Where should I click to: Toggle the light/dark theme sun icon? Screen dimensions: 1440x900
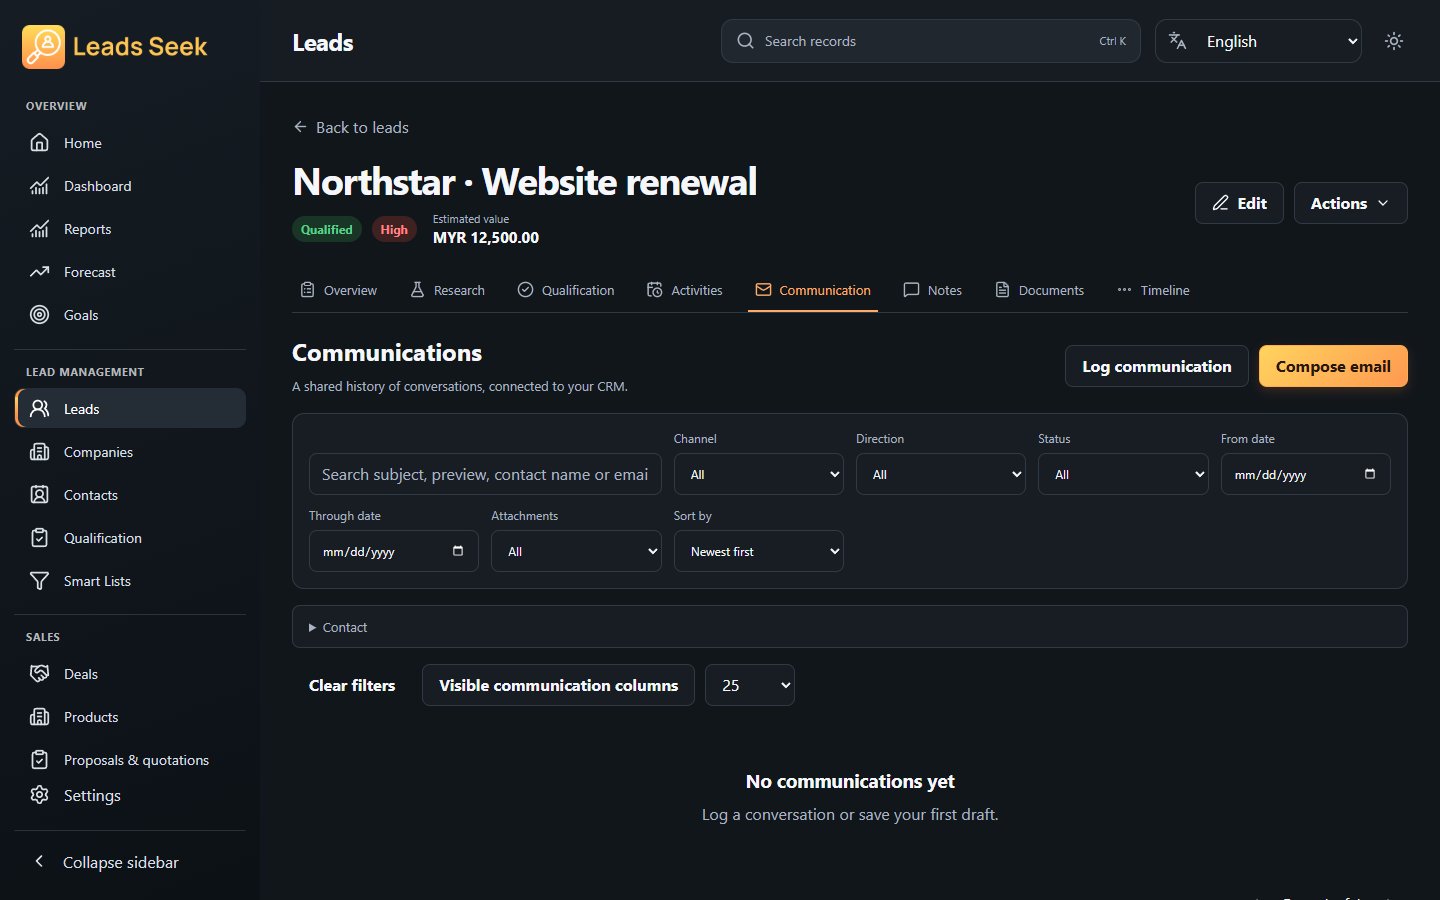click(x=1394, y=41)
